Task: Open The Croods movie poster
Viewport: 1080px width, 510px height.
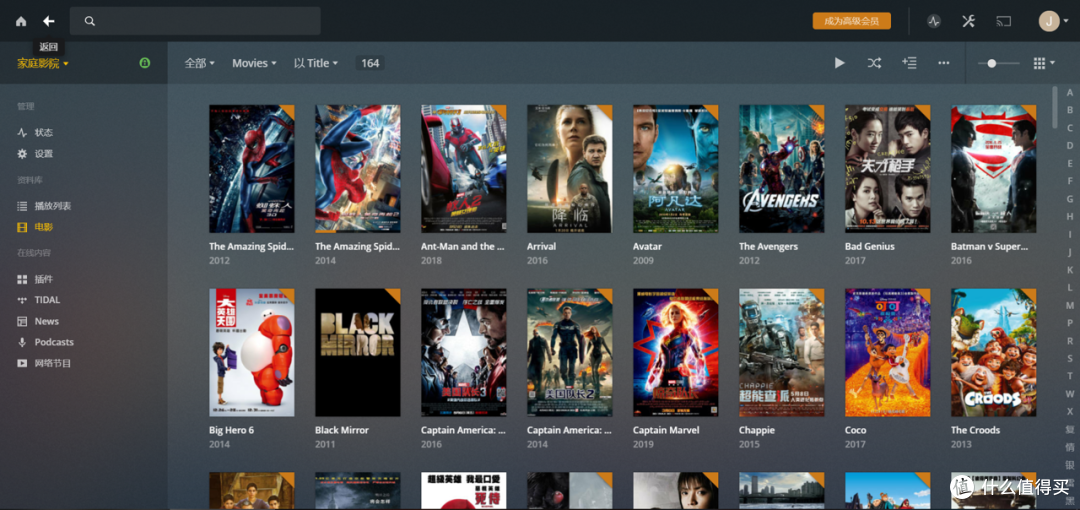Action: [x=994, y=352]
